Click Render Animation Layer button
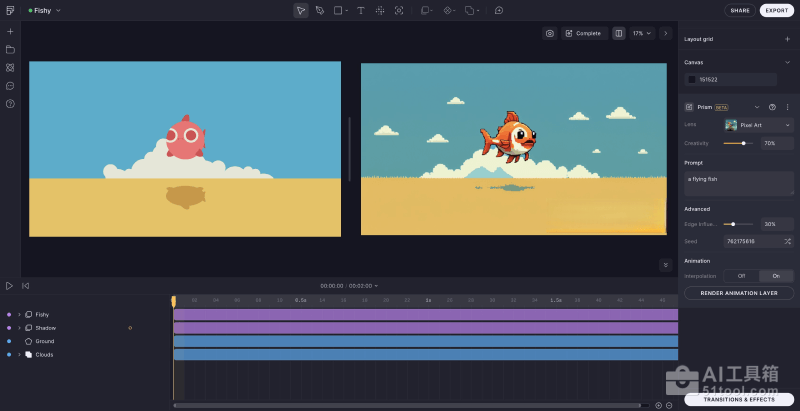Image resolution: width=800 pixels, height=411 pixels. coord(739,293)
